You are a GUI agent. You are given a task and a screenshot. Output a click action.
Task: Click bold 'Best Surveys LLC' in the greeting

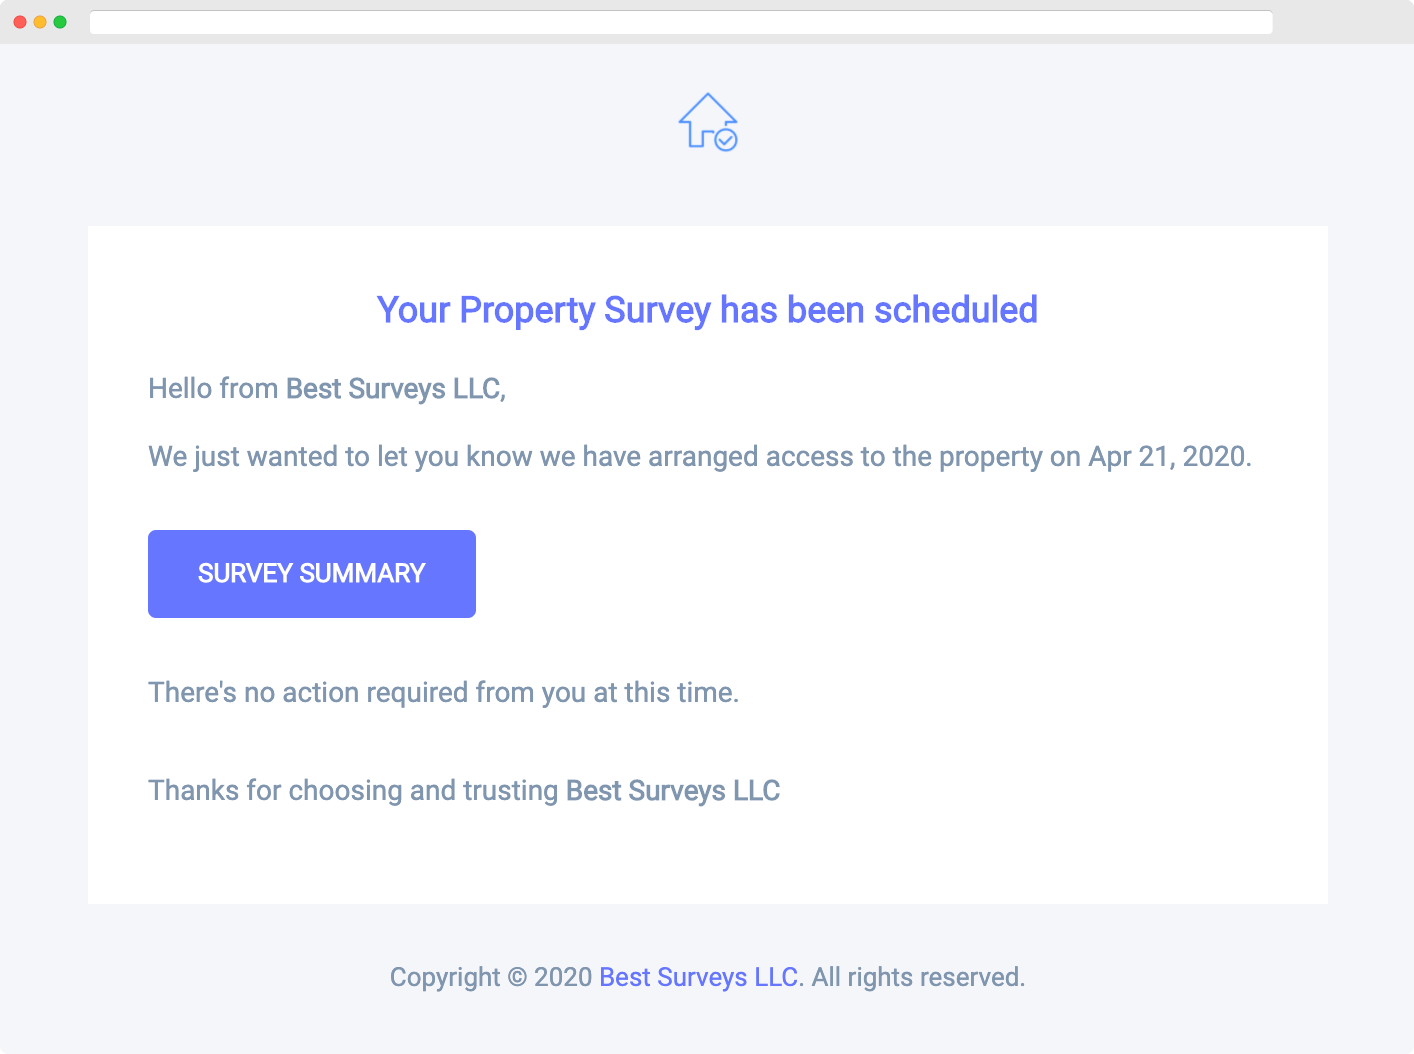tap(395, 389)
